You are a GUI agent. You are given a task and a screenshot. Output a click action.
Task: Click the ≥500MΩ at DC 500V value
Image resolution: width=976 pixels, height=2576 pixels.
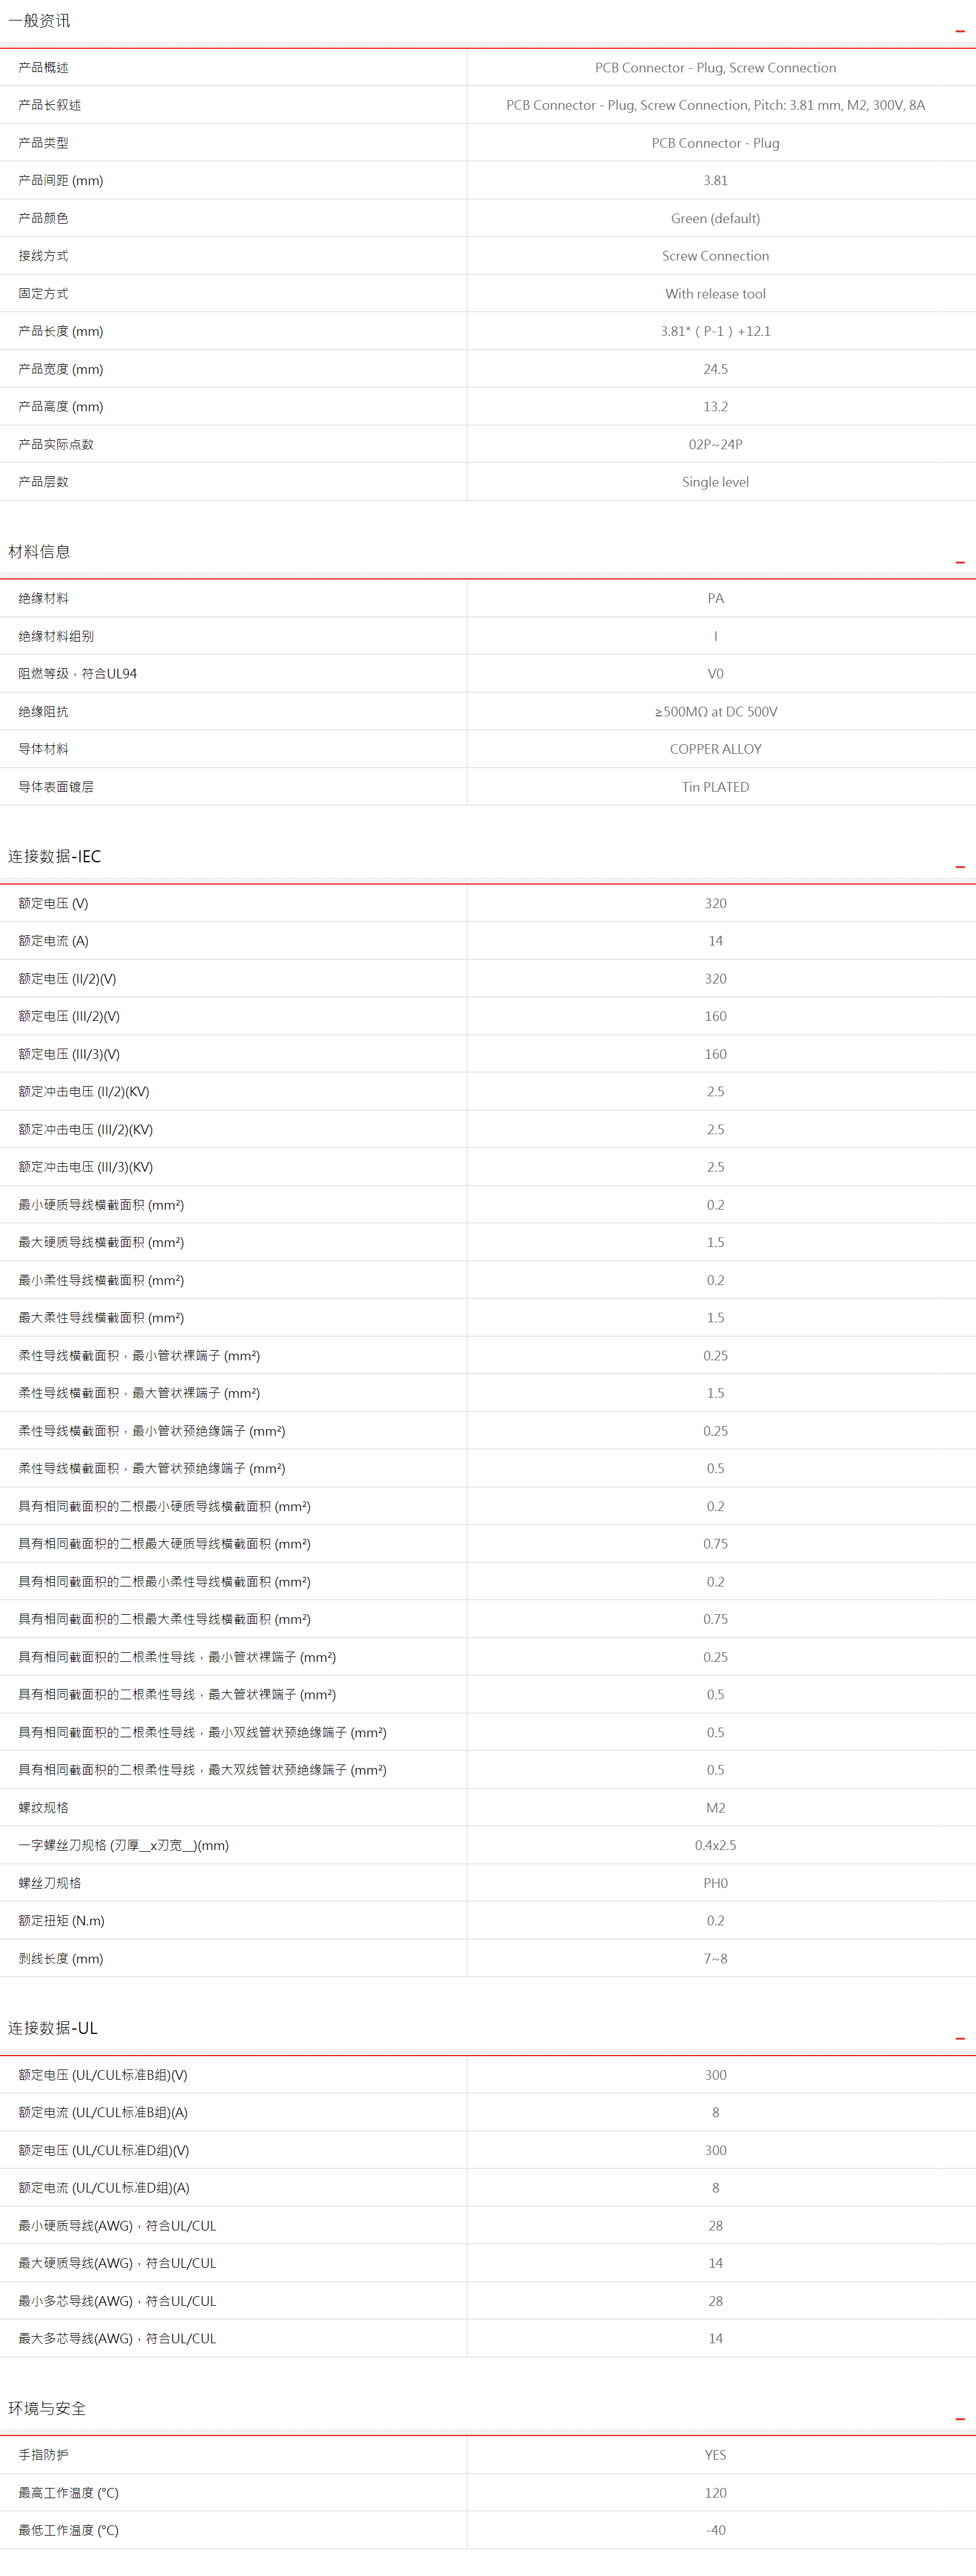click(x=715, y=712)
